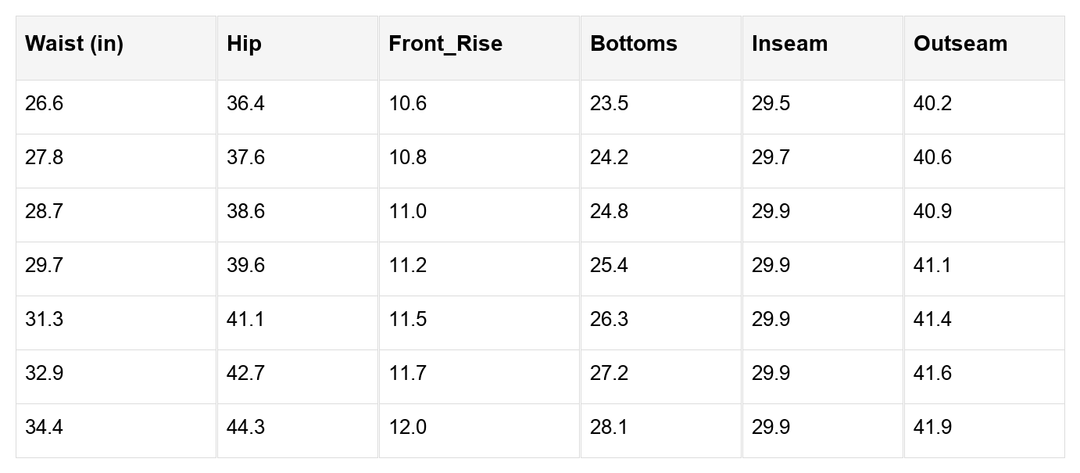
Task: Select waist cell showing 31.3
Action: click(x=44, y=320)
